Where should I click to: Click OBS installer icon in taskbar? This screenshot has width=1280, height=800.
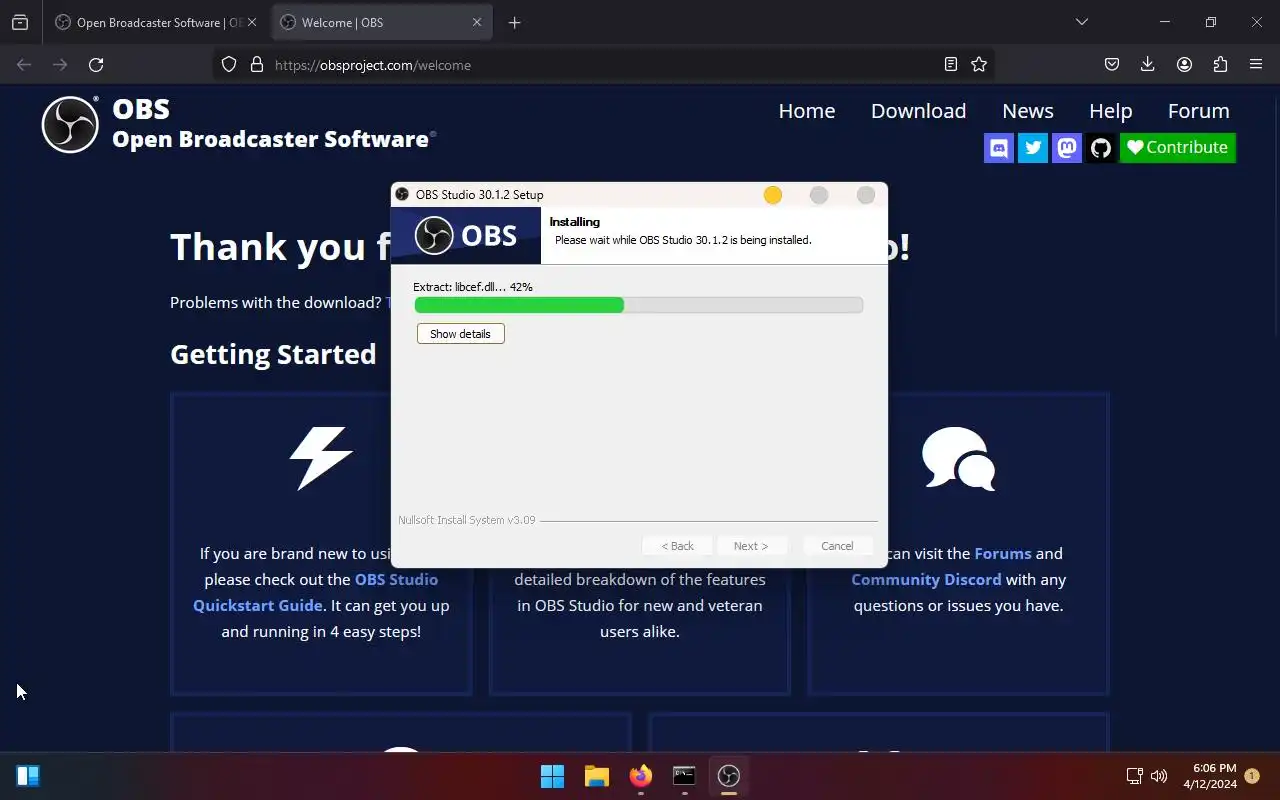pyautogui.click(x=728, y=776)
